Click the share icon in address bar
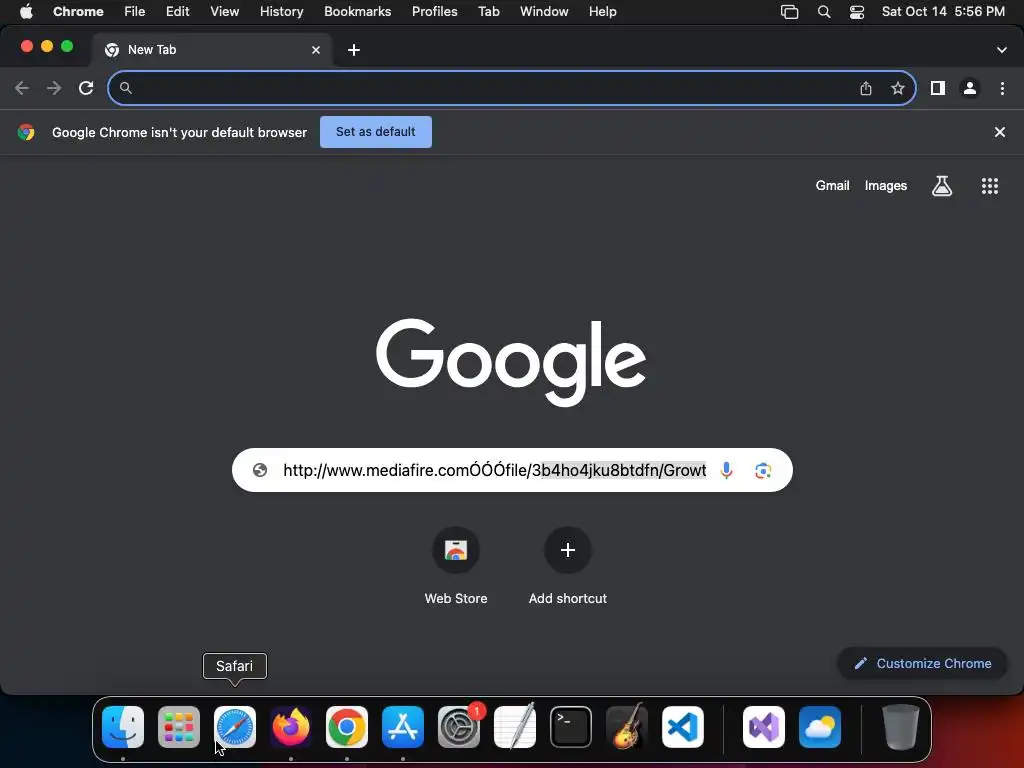The width and height of the screenshot is (1024, 768). click(x=866, y=88)
